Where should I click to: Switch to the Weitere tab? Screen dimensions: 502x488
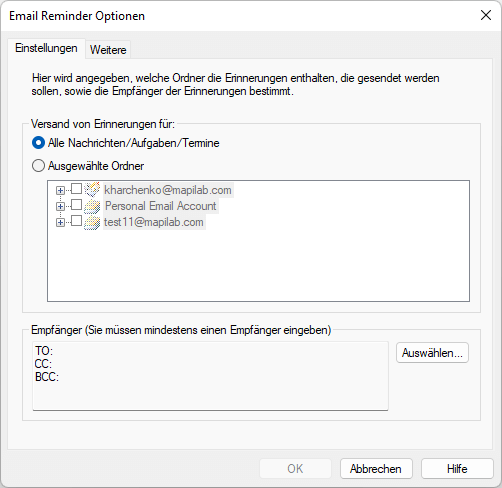point(108,50)
